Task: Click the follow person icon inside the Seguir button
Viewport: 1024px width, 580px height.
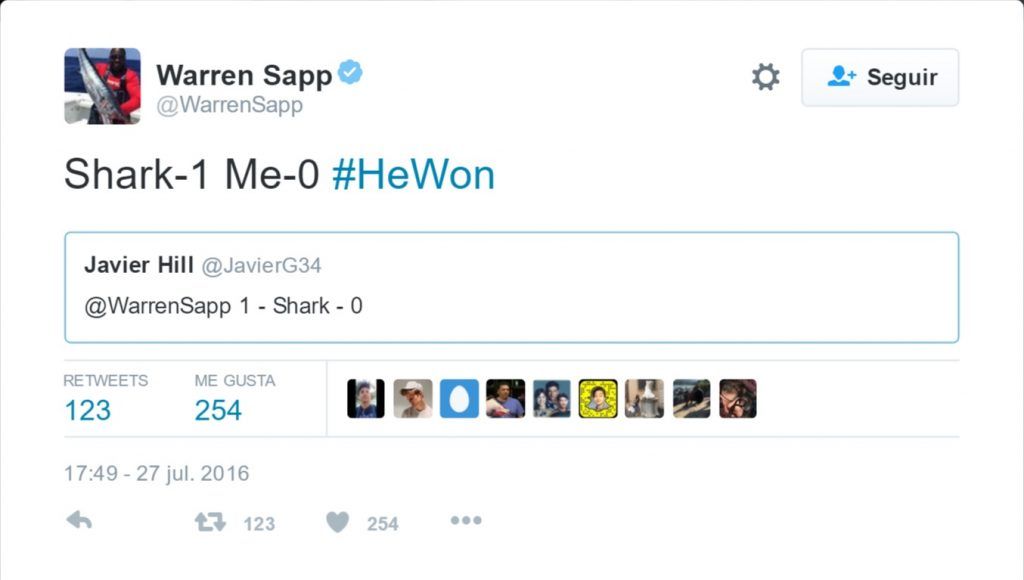Action: 839,77
